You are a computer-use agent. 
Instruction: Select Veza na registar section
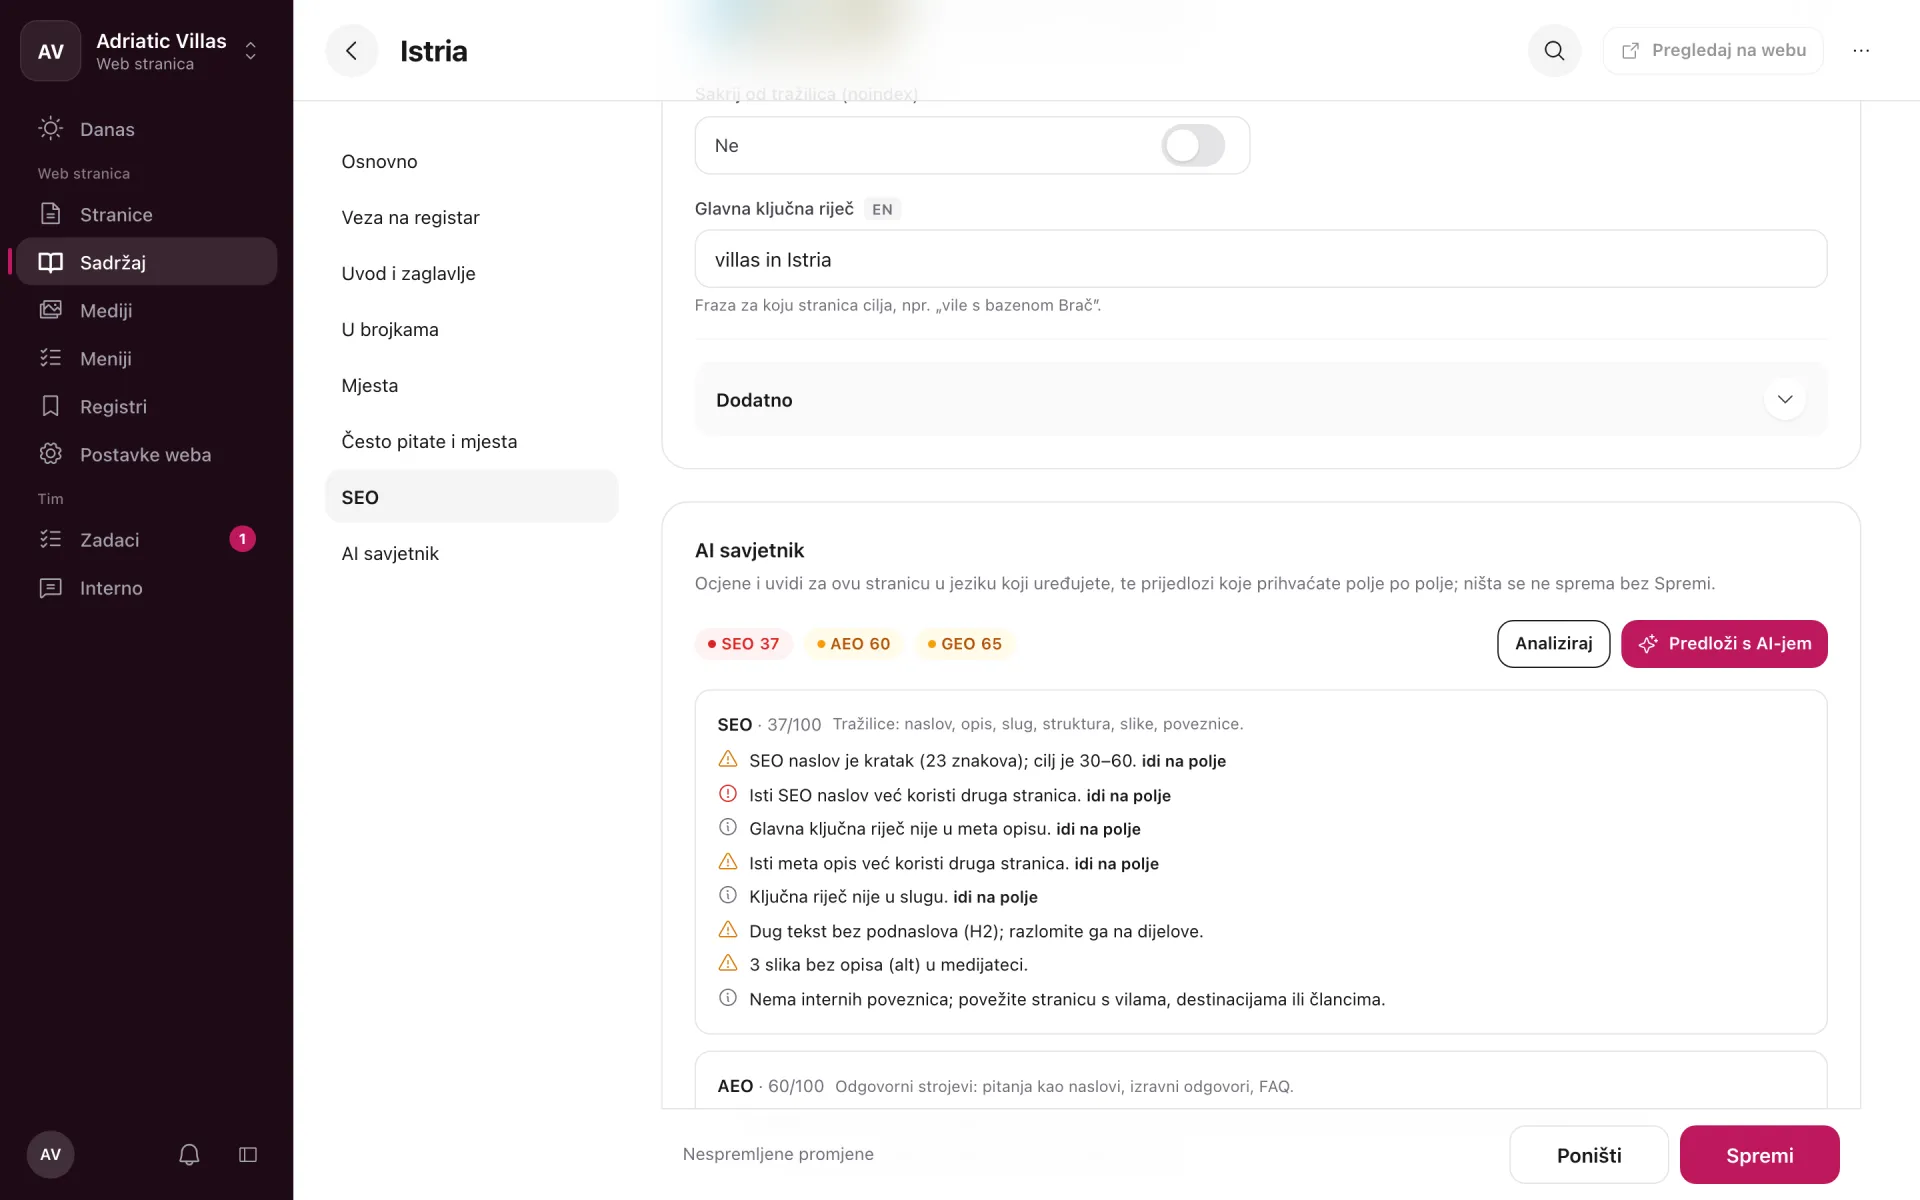tap(472, 218)
